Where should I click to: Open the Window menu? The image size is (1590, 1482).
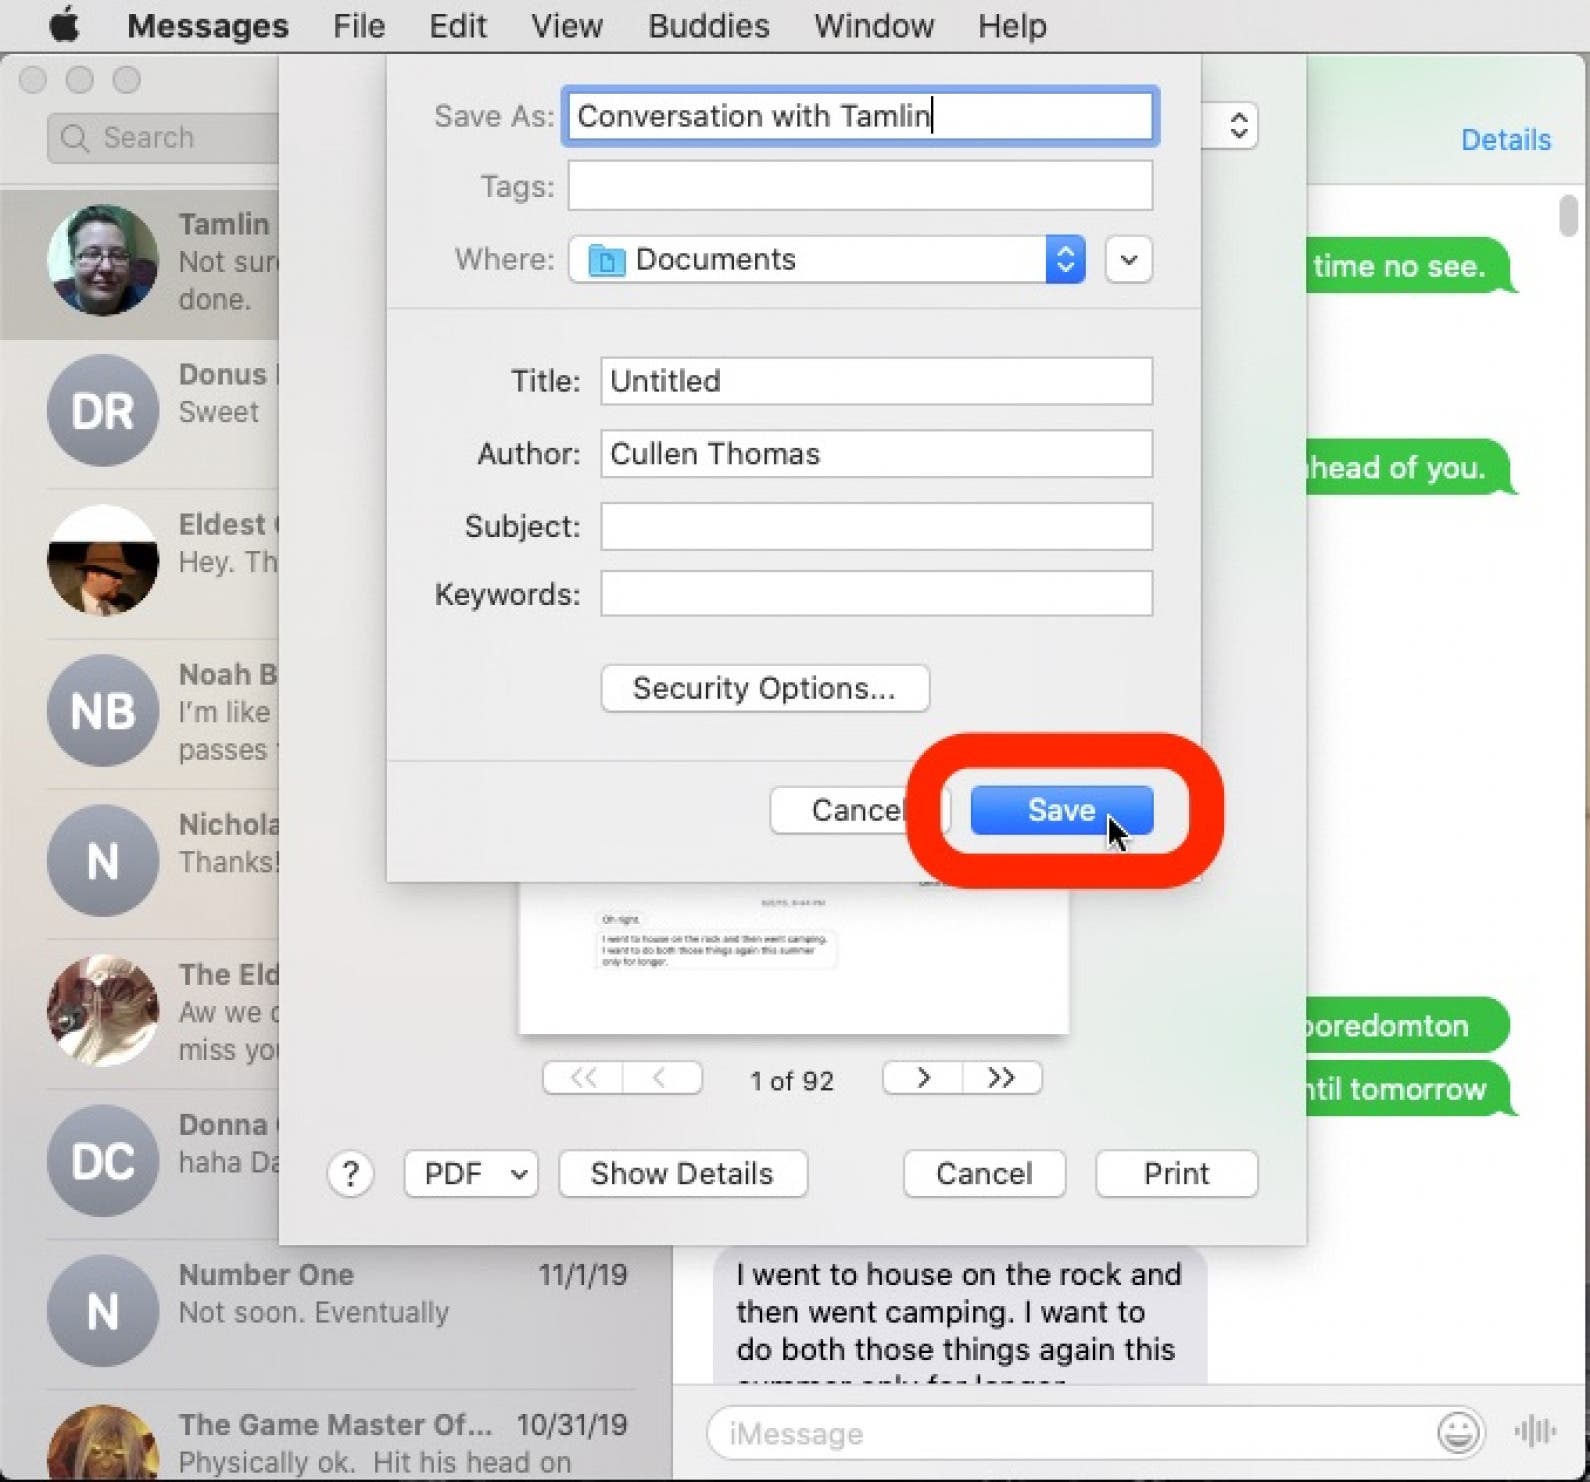[x=874, y=25]
